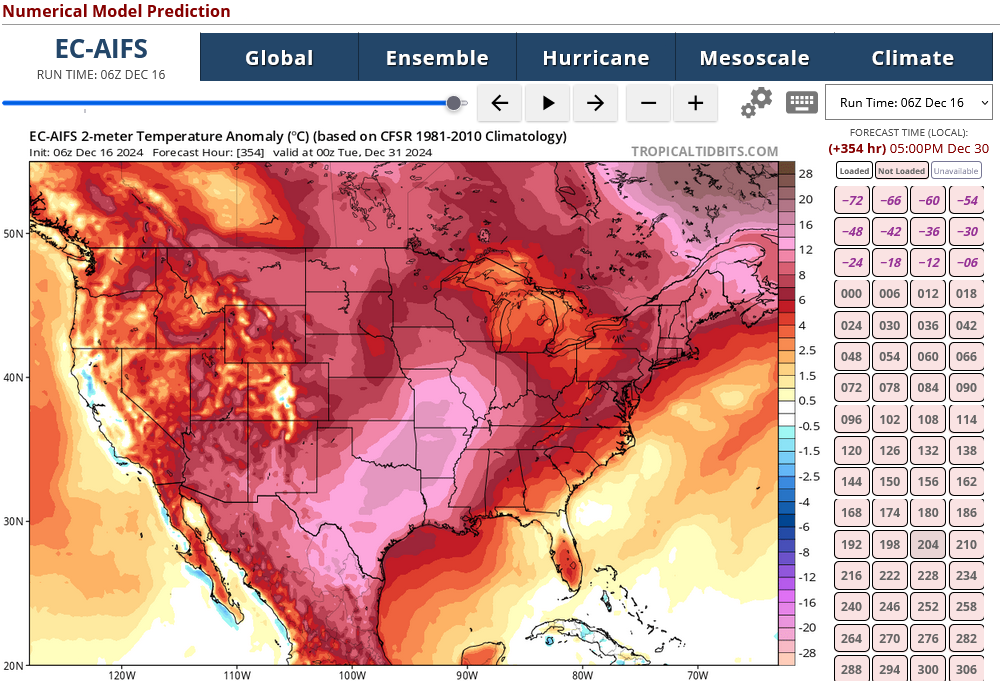Load forecast hour 066
The image size is (1000, 681).
pos(966,356)
